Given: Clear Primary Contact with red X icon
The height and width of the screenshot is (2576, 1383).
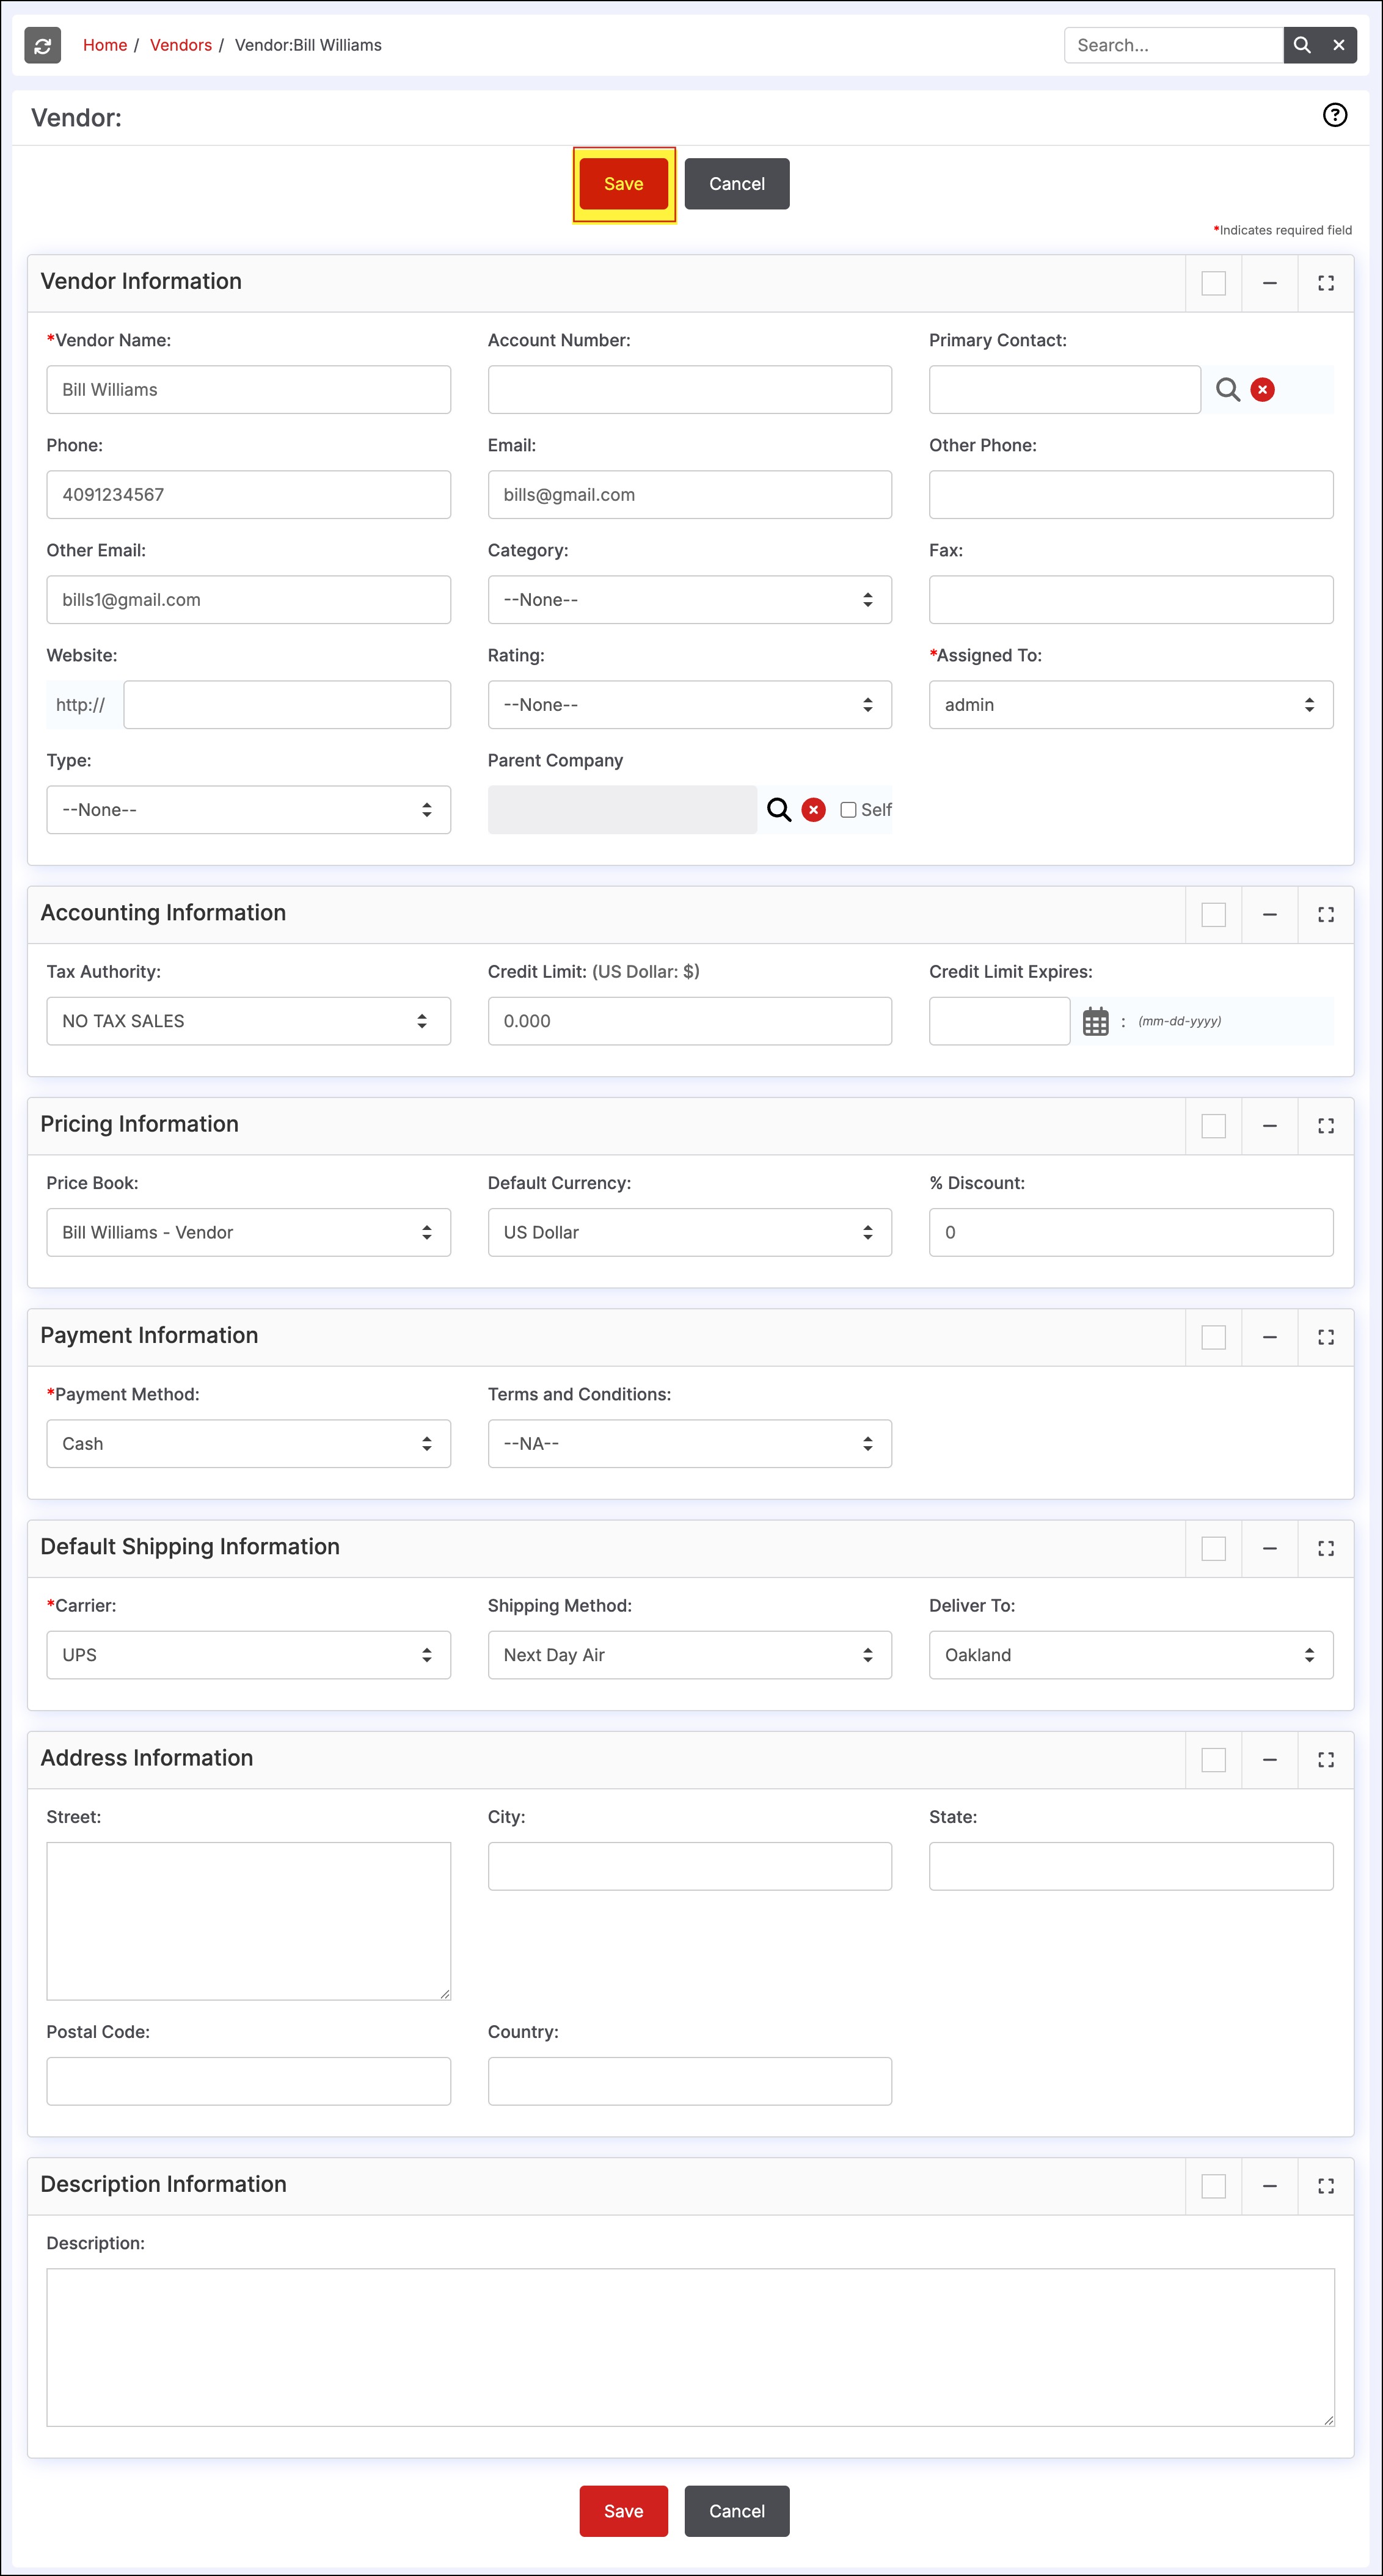Looking at the screenshot, I should click(x=1262, y=390).
